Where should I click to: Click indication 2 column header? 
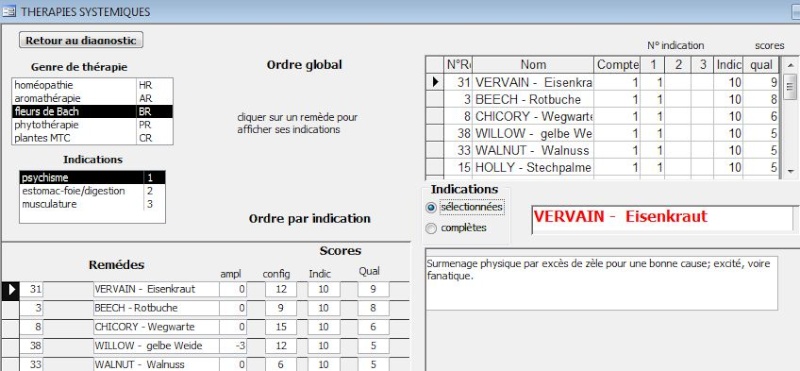[x=678, y=65]
